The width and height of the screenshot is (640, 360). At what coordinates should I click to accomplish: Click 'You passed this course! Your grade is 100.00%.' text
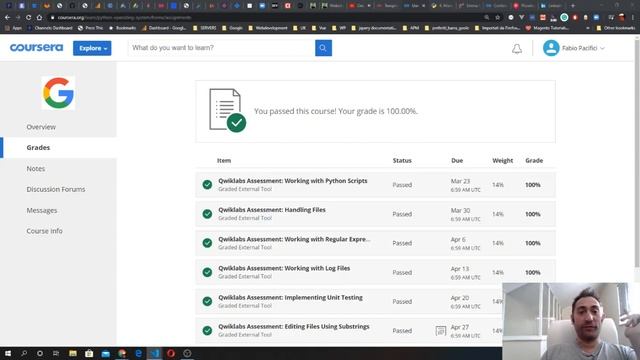click(336, 111)
